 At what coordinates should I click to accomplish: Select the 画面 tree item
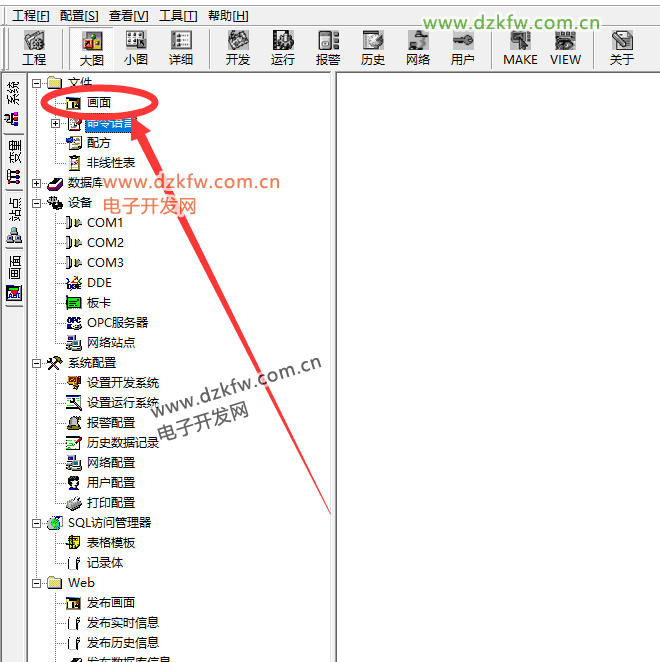pyautogui.click(x=98, y=103)
